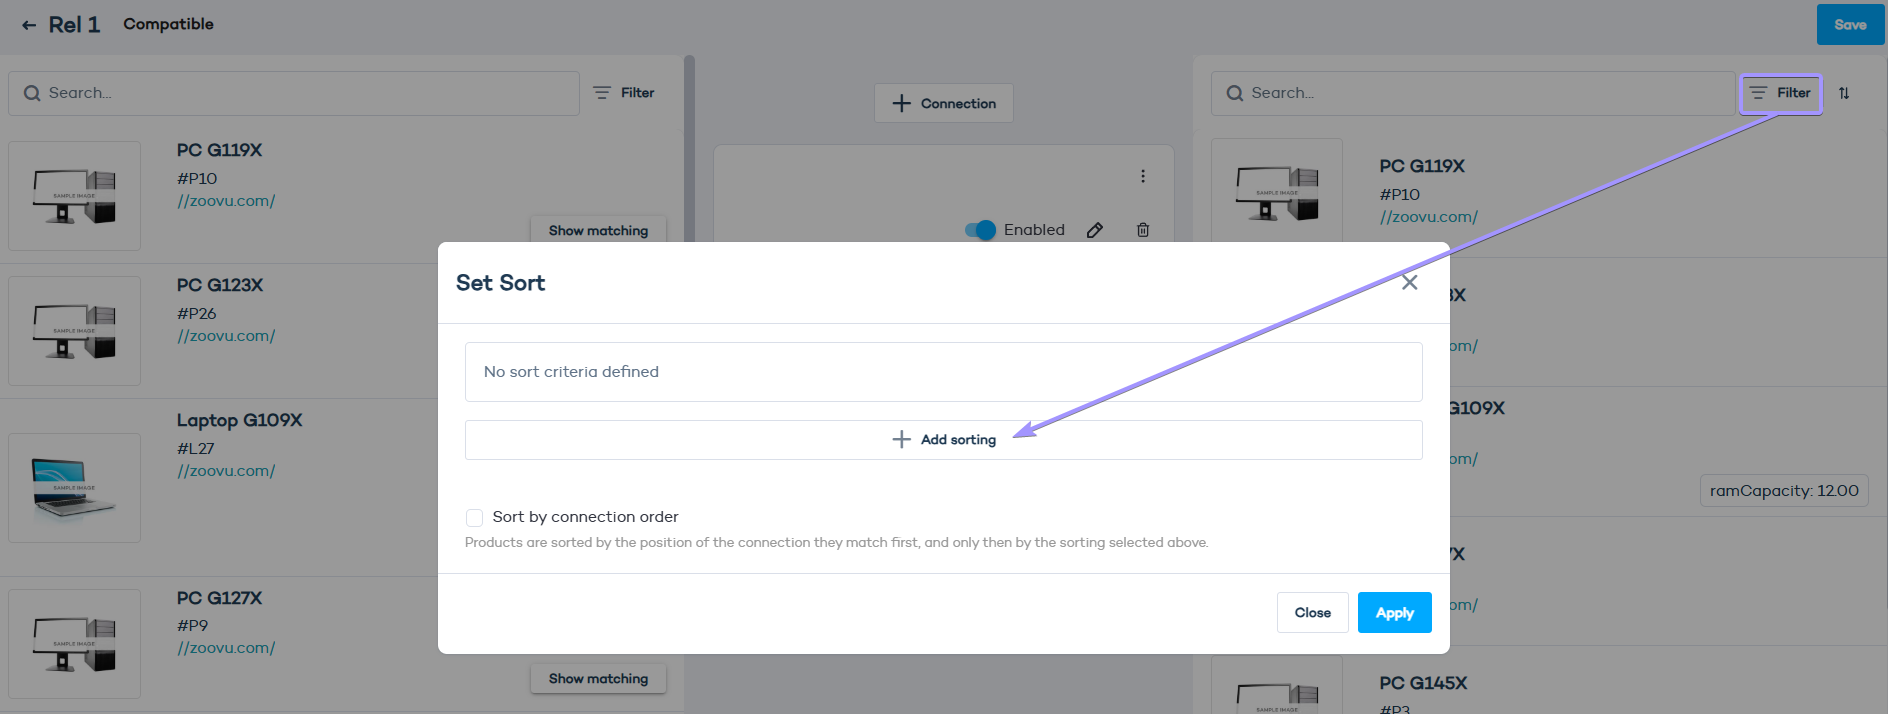Select the PC G123X product thumbnail
Image resolution: width=1888 pixels, height=714 pixels.
75,331
